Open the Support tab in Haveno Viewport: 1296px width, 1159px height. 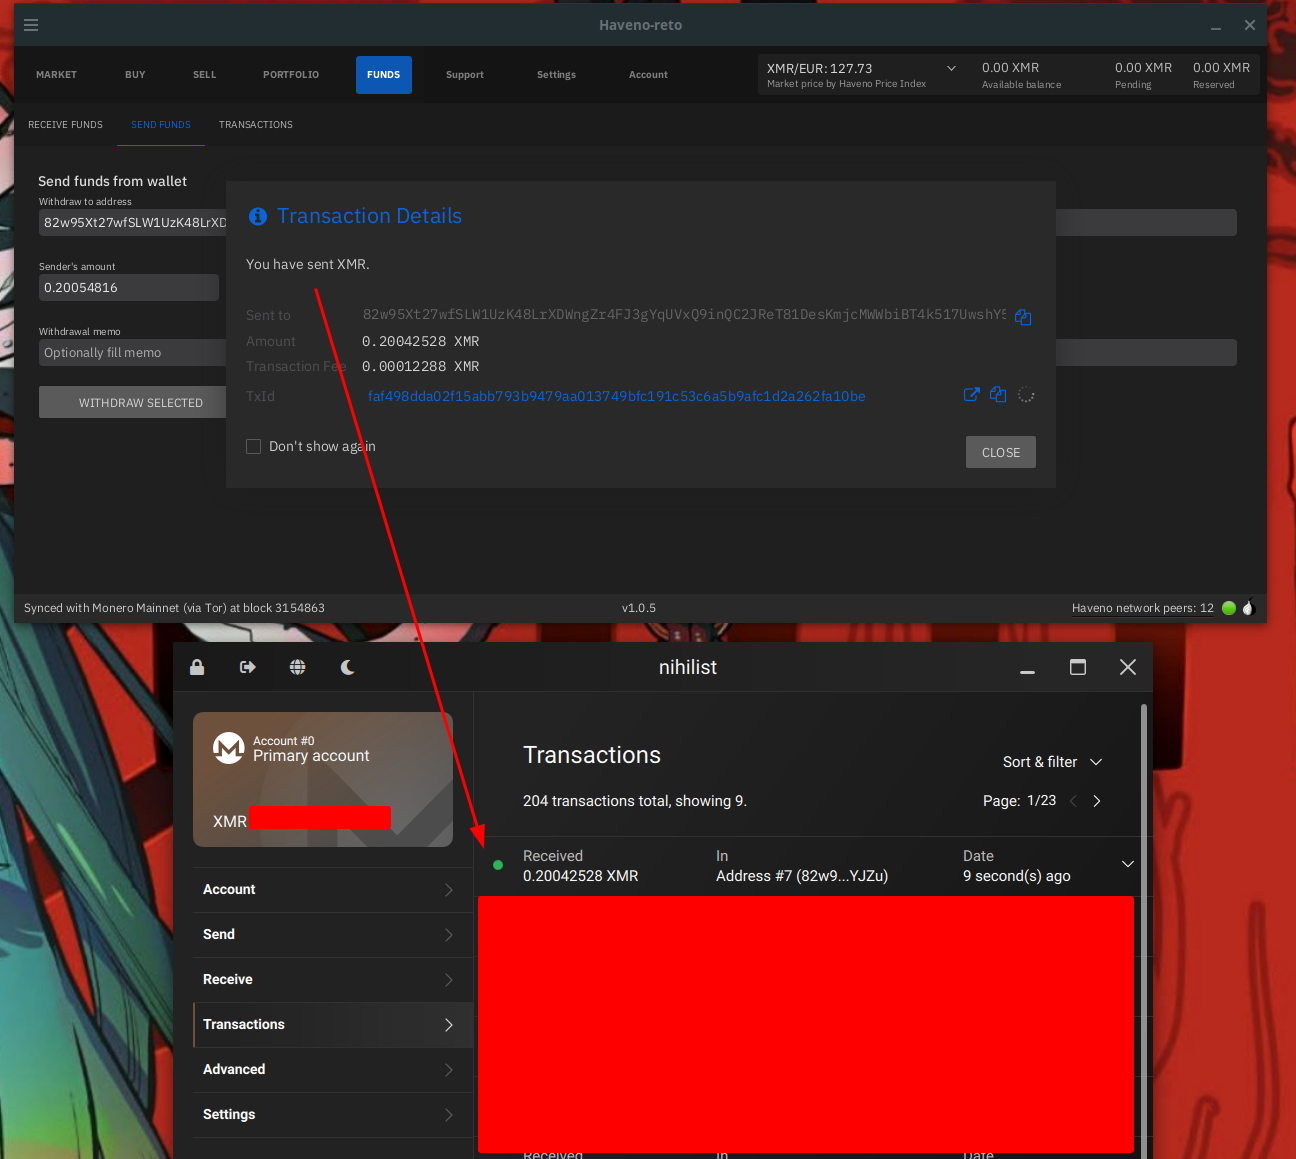coord(465,75)
